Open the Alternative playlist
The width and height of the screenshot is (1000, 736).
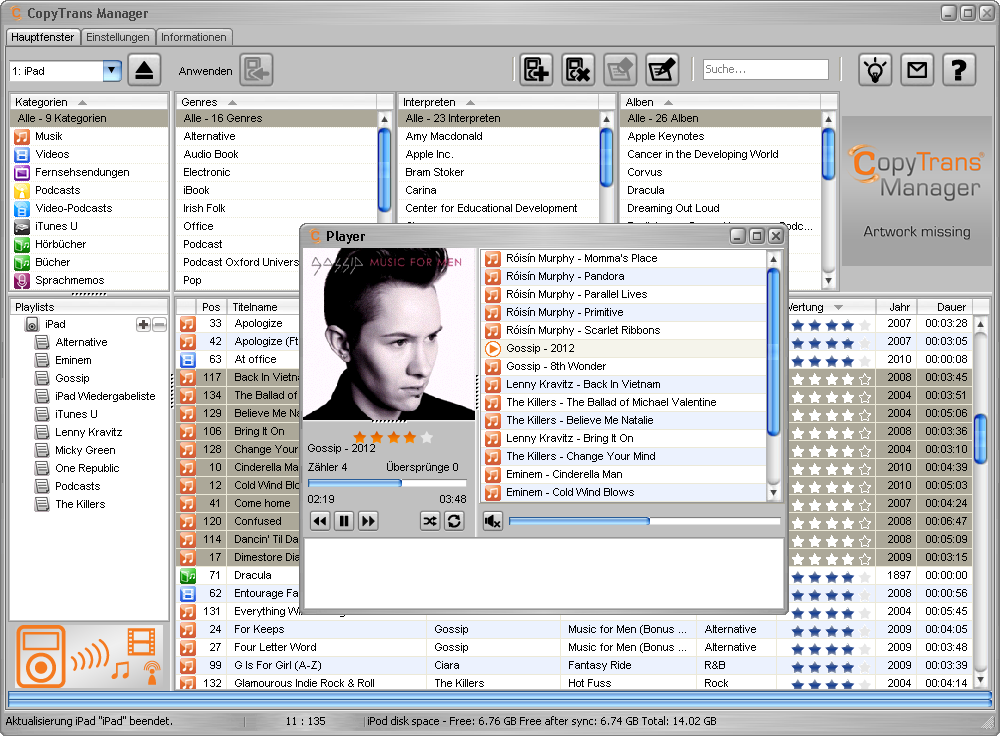tap(81, 342)
